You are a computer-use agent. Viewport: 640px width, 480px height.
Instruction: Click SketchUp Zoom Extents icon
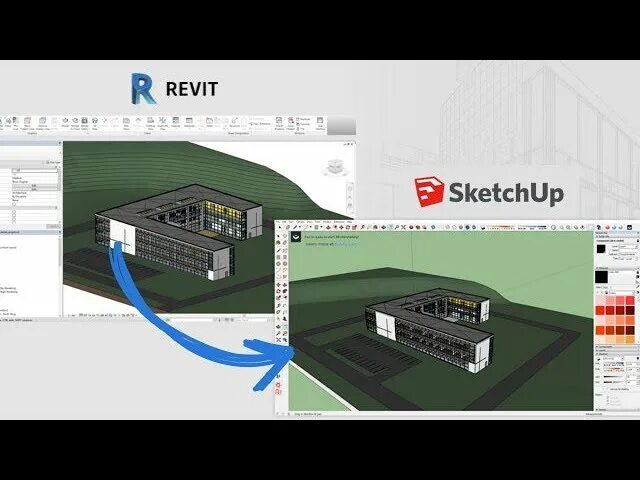coord(403,227)
